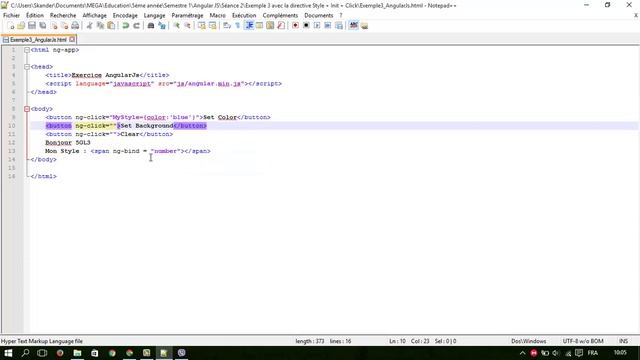Viewport: 640px width, 360px height.
Task: Click the Replace toolbar icon
Action: point(162,26)
